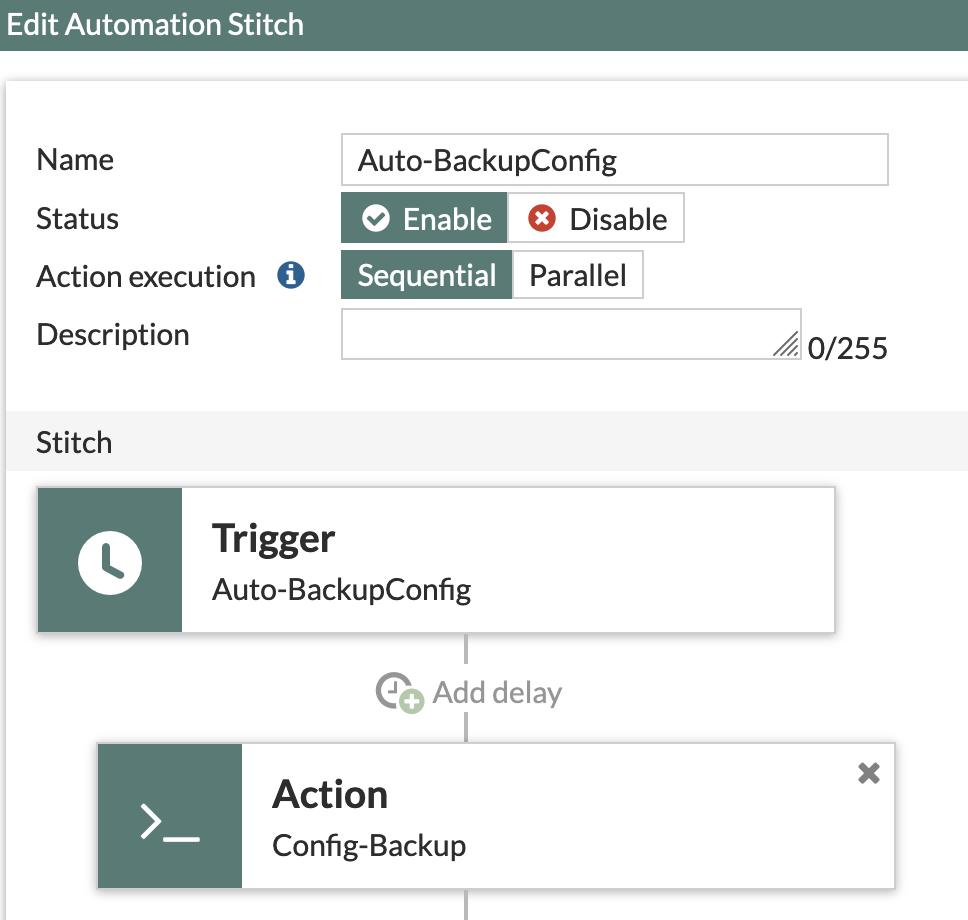This screenshot has width=968, height=920.
Task: Remove the Config-Backup action with X
Action: pos(869,772)
